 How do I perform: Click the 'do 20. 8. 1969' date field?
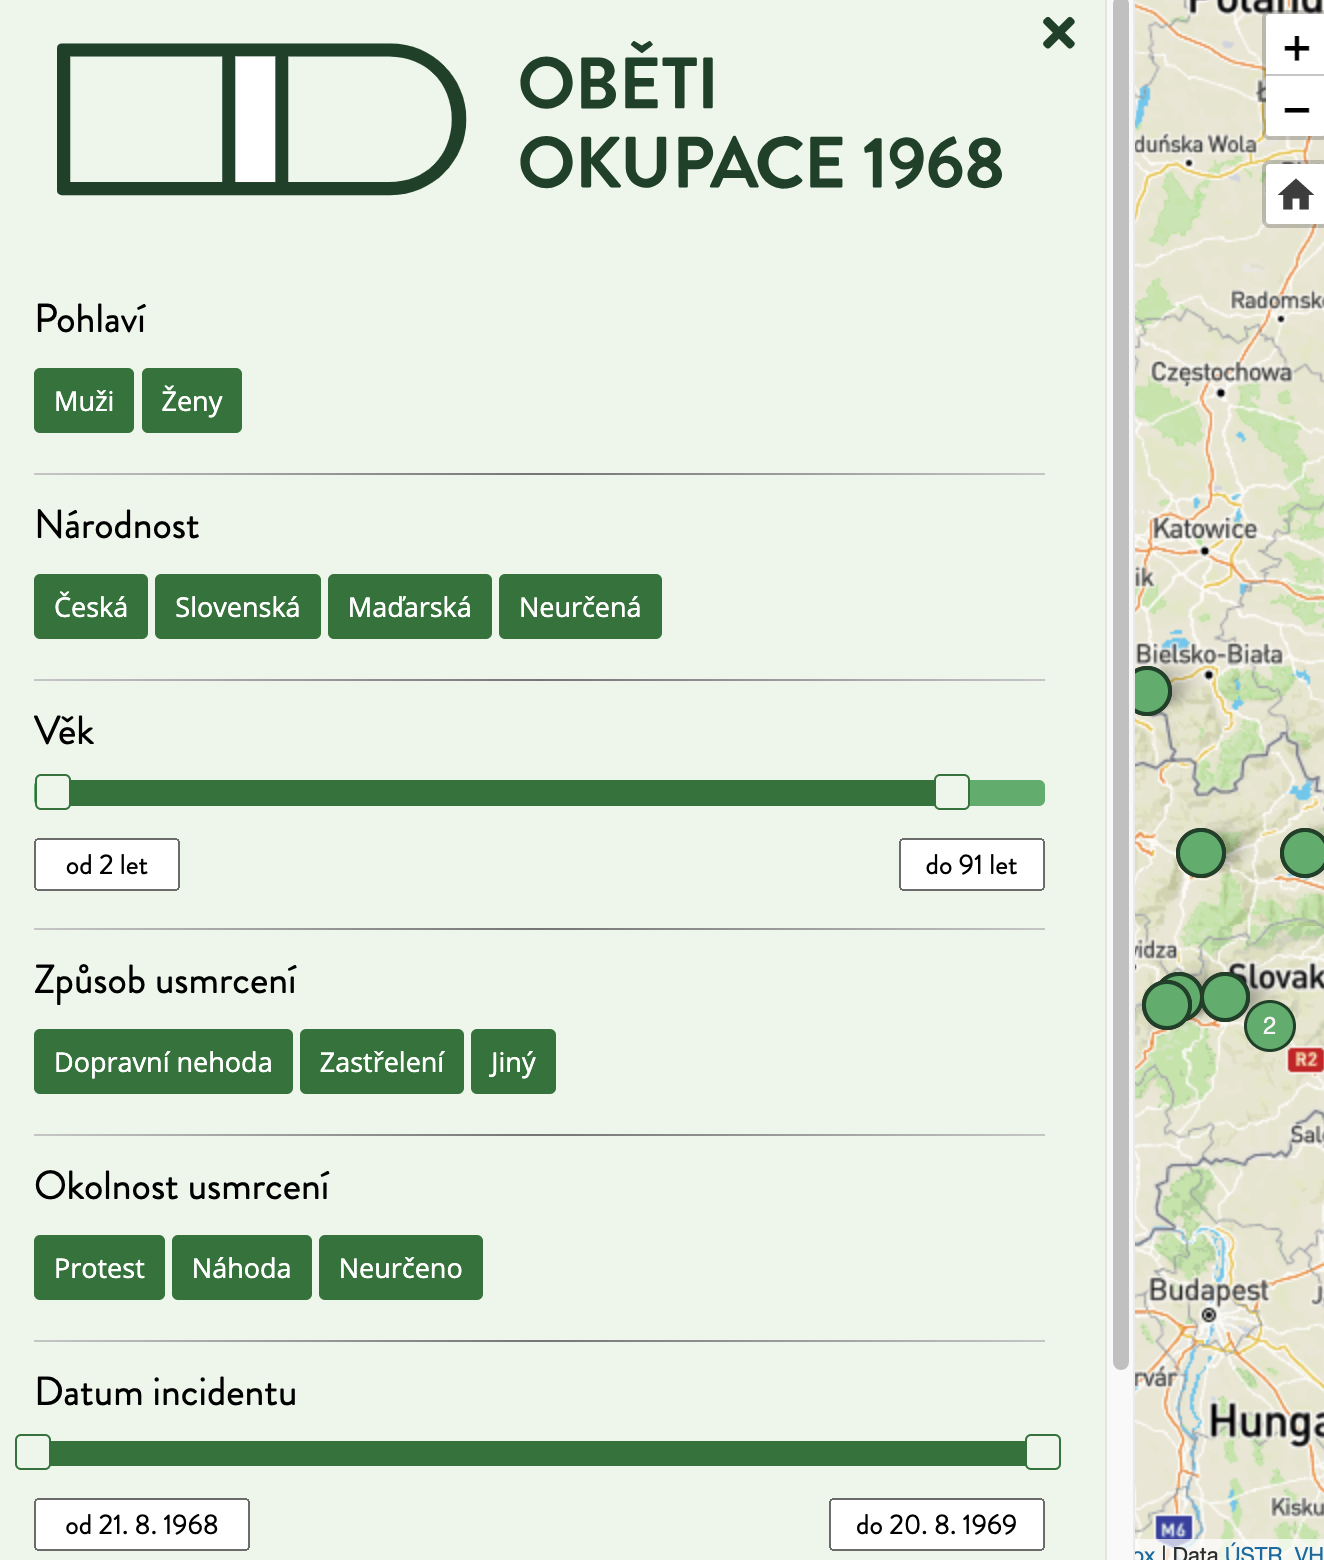pos(937,1525)
